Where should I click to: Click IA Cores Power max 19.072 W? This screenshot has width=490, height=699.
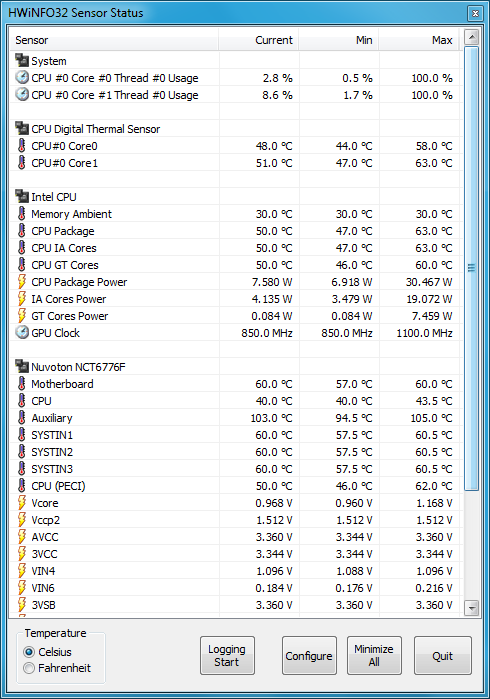pyautogui.click(x=429, y=299)
